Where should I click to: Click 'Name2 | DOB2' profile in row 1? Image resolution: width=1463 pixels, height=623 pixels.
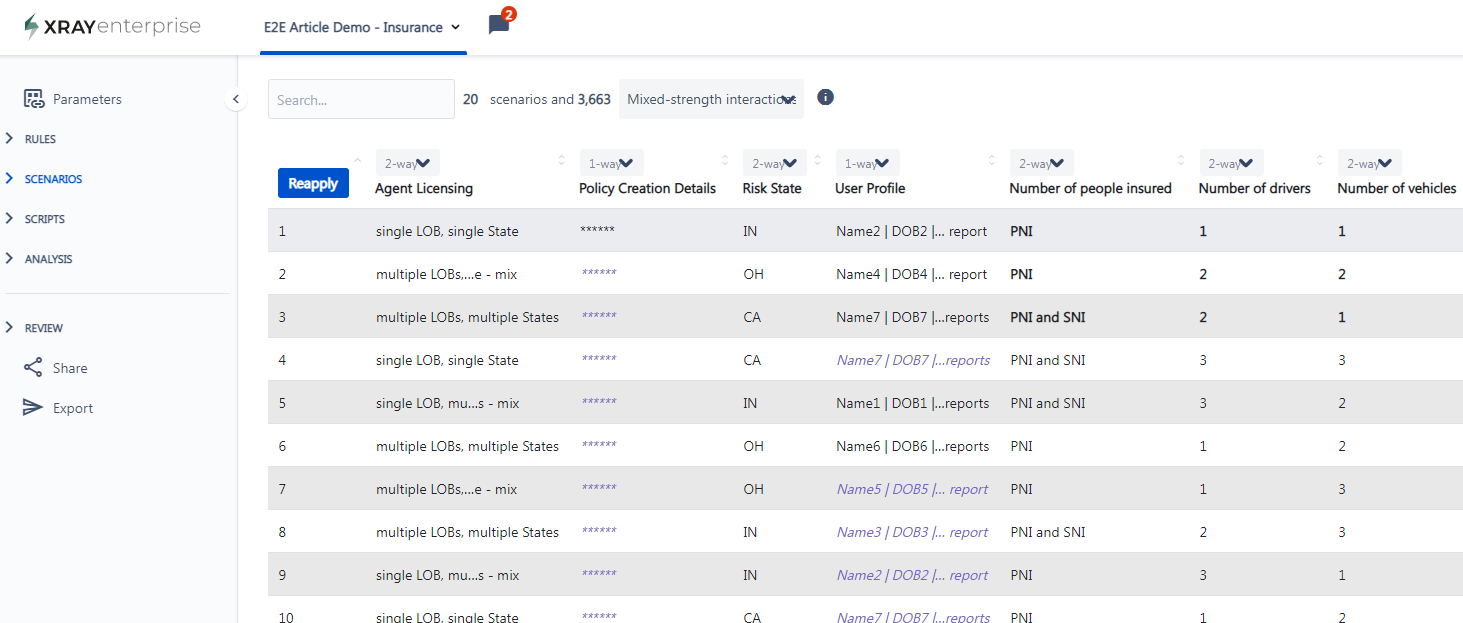(912, 231)
